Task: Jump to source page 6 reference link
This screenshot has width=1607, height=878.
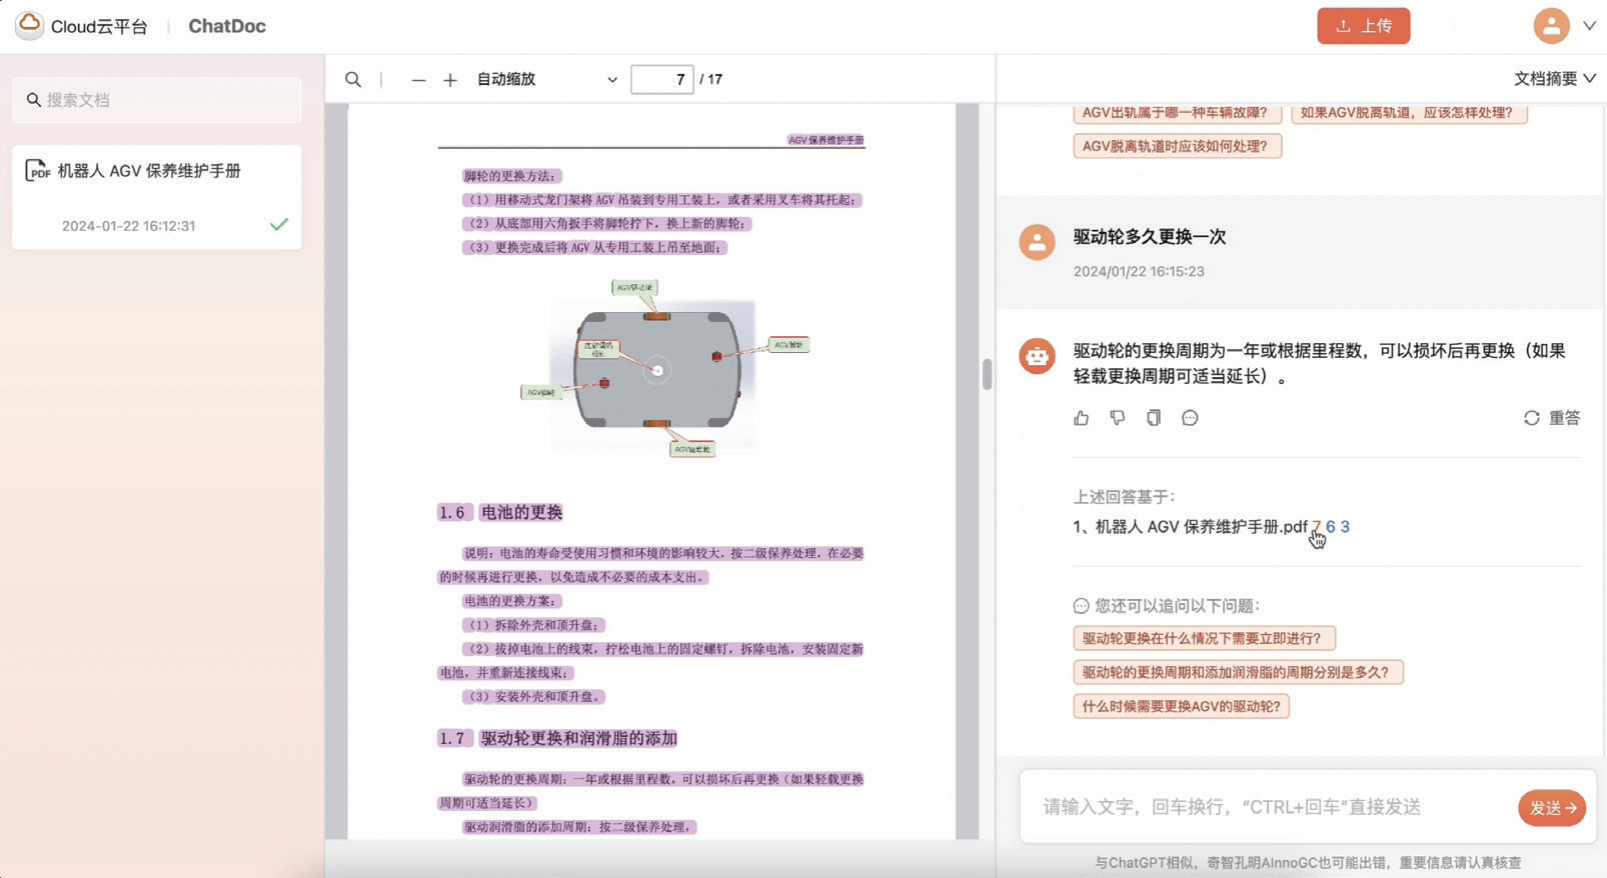Action: tap(1330, 526)
